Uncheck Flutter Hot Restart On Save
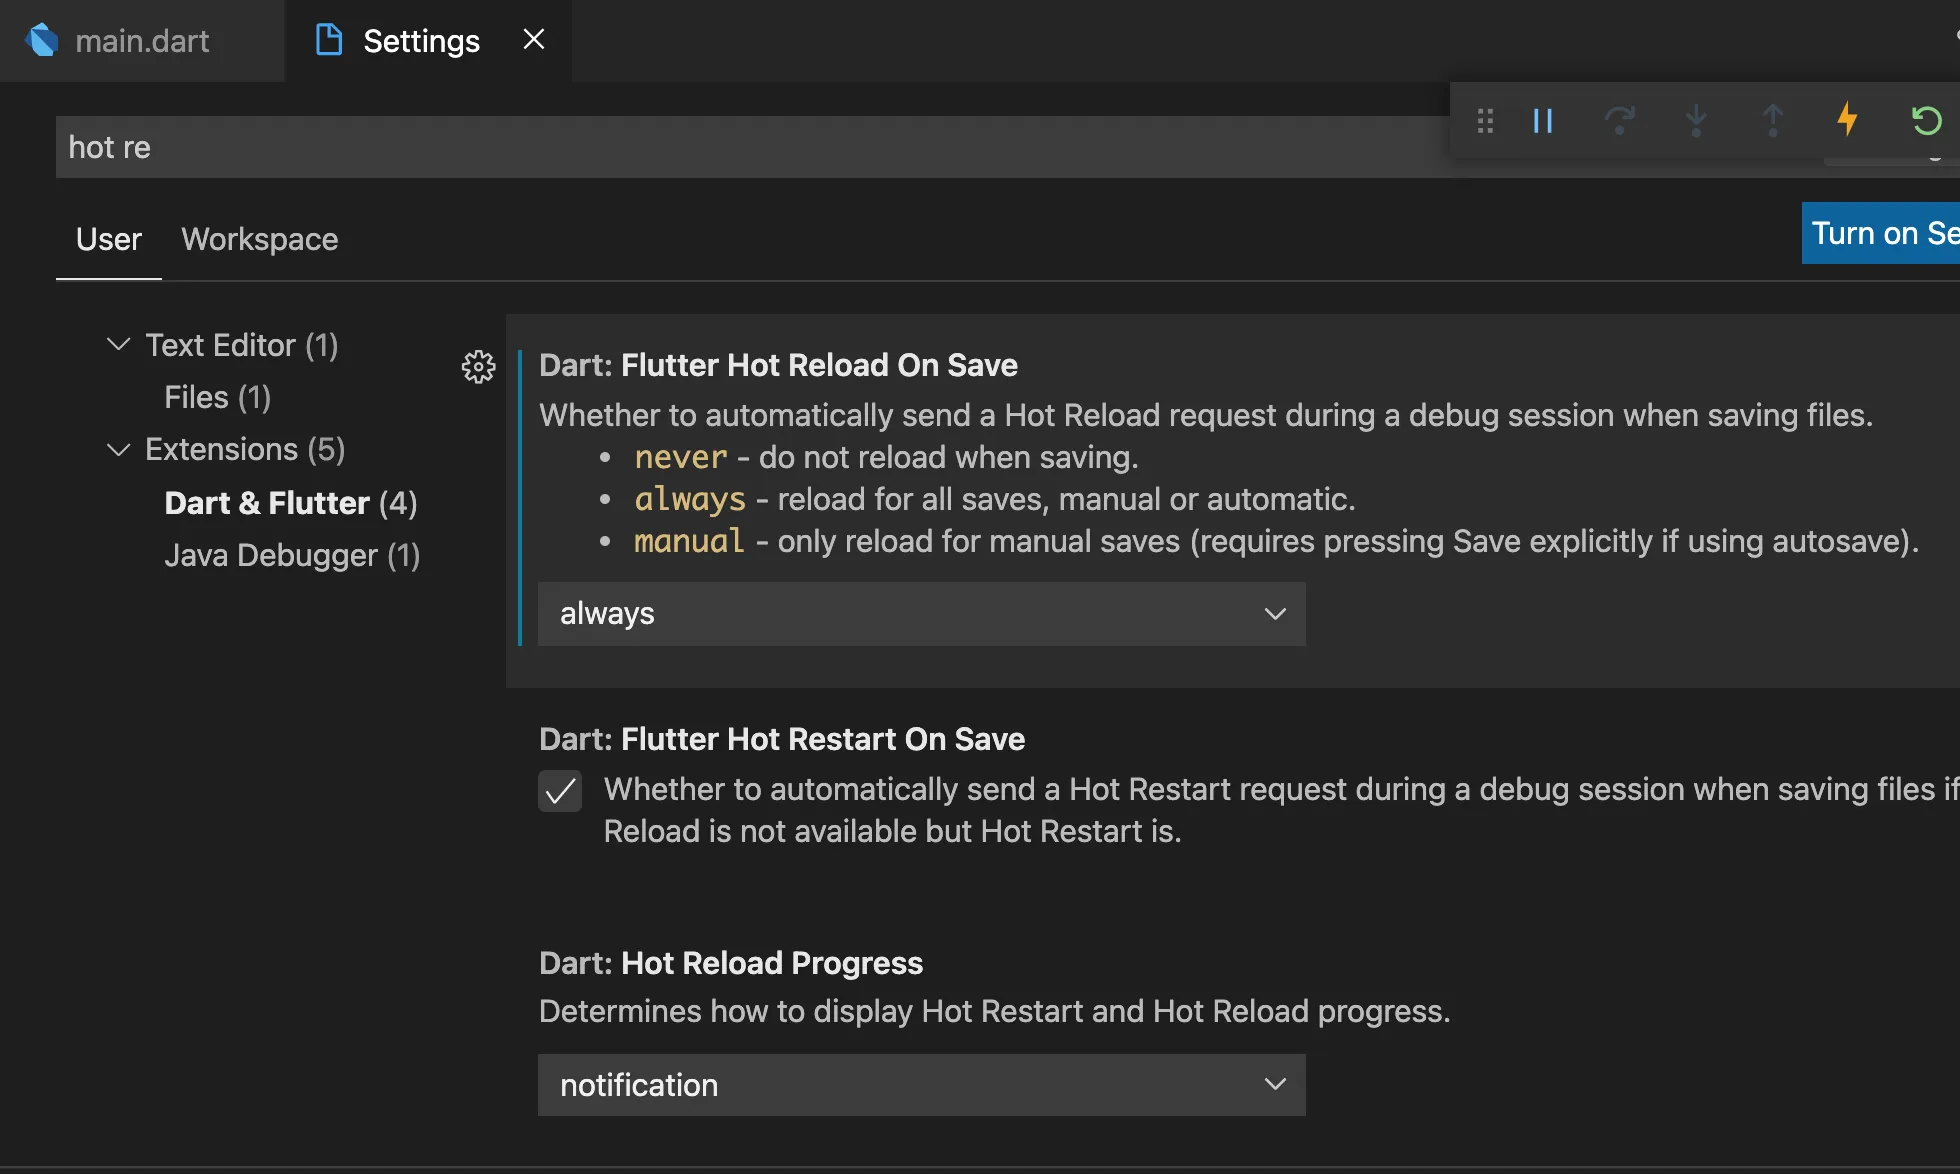The height and width of the screenshot is (1174, 1960). [x=560, y=791]
